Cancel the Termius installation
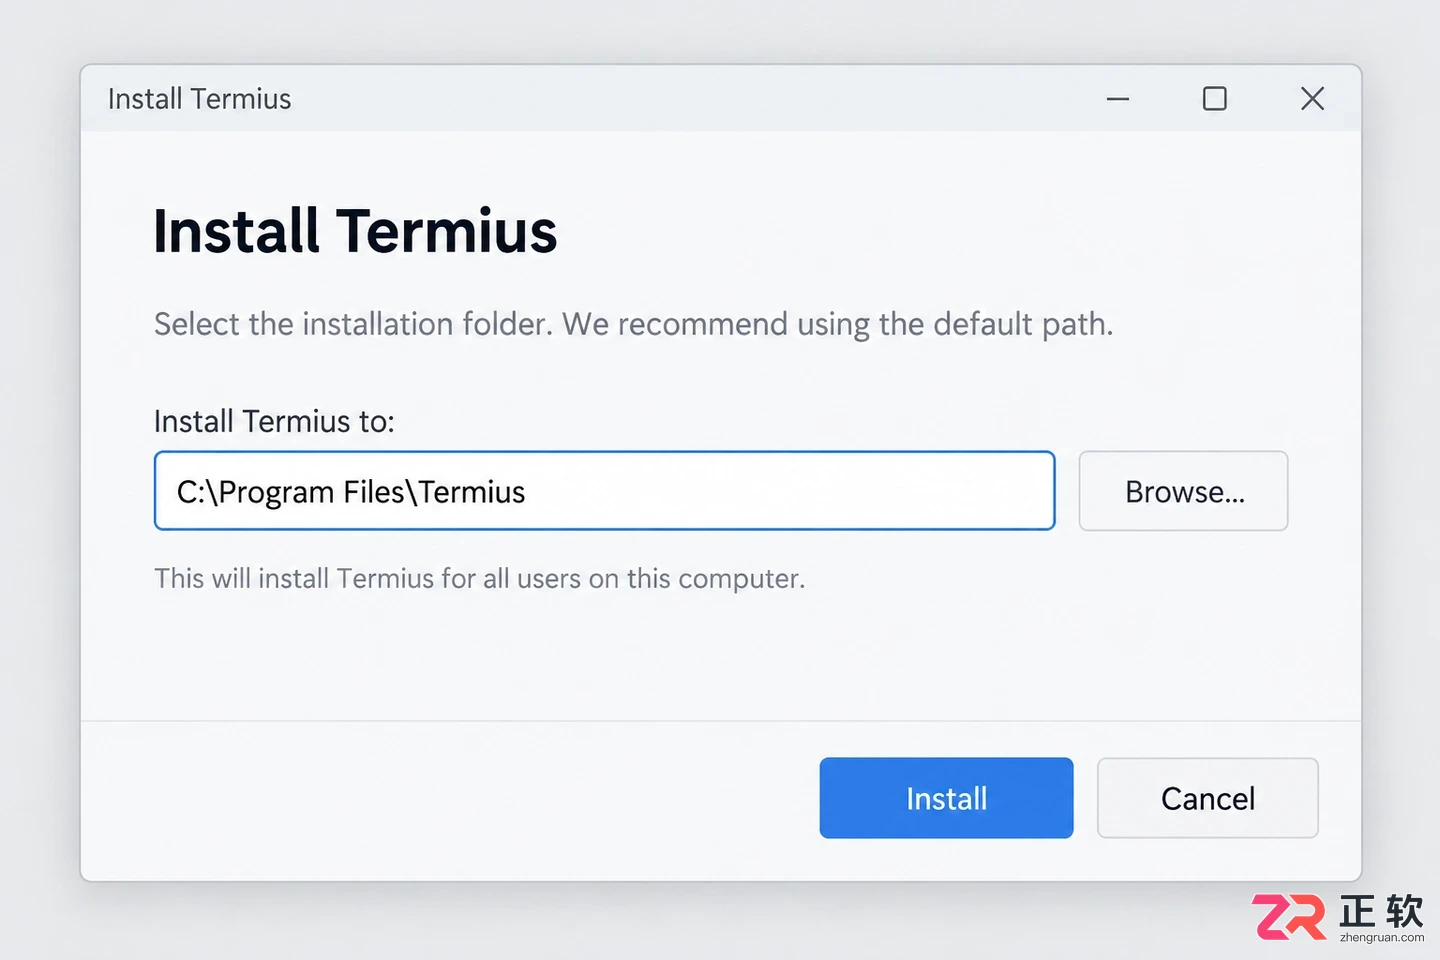This screenshot has height=960, width=1440. [x=1207, y=798]
